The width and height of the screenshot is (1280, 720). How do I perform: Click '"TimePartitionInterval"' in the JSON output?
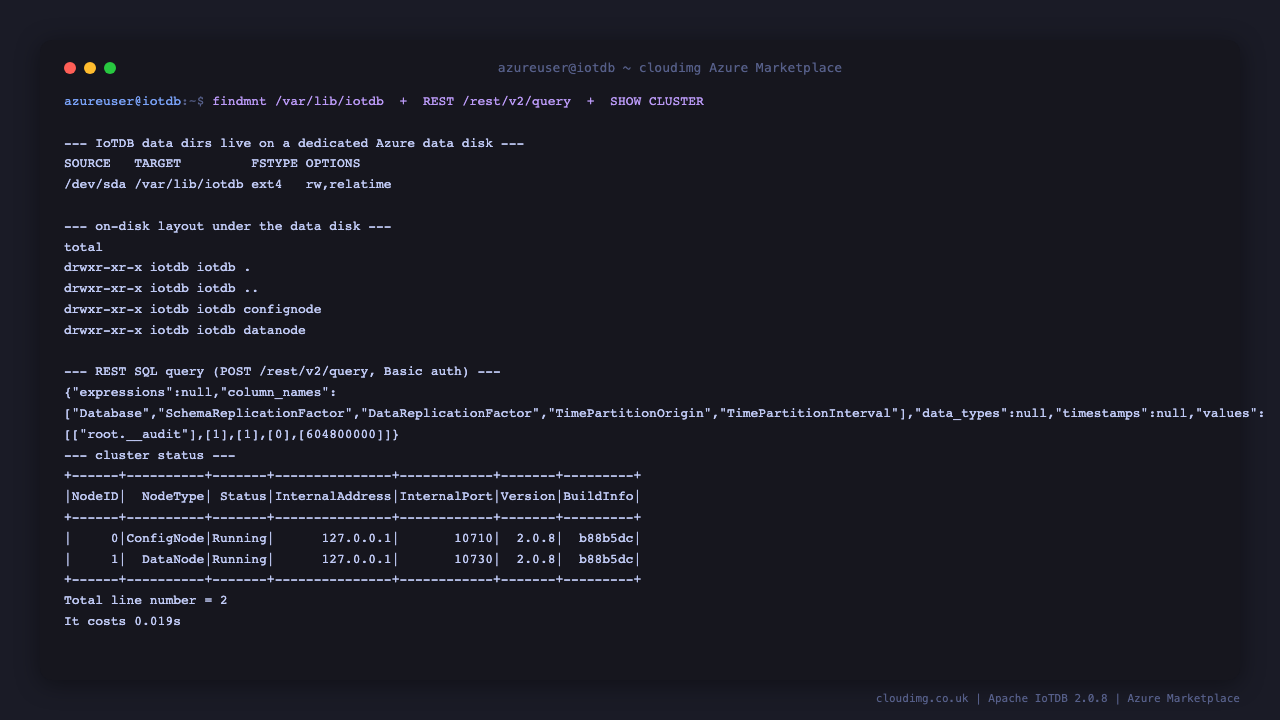point(809,413)
